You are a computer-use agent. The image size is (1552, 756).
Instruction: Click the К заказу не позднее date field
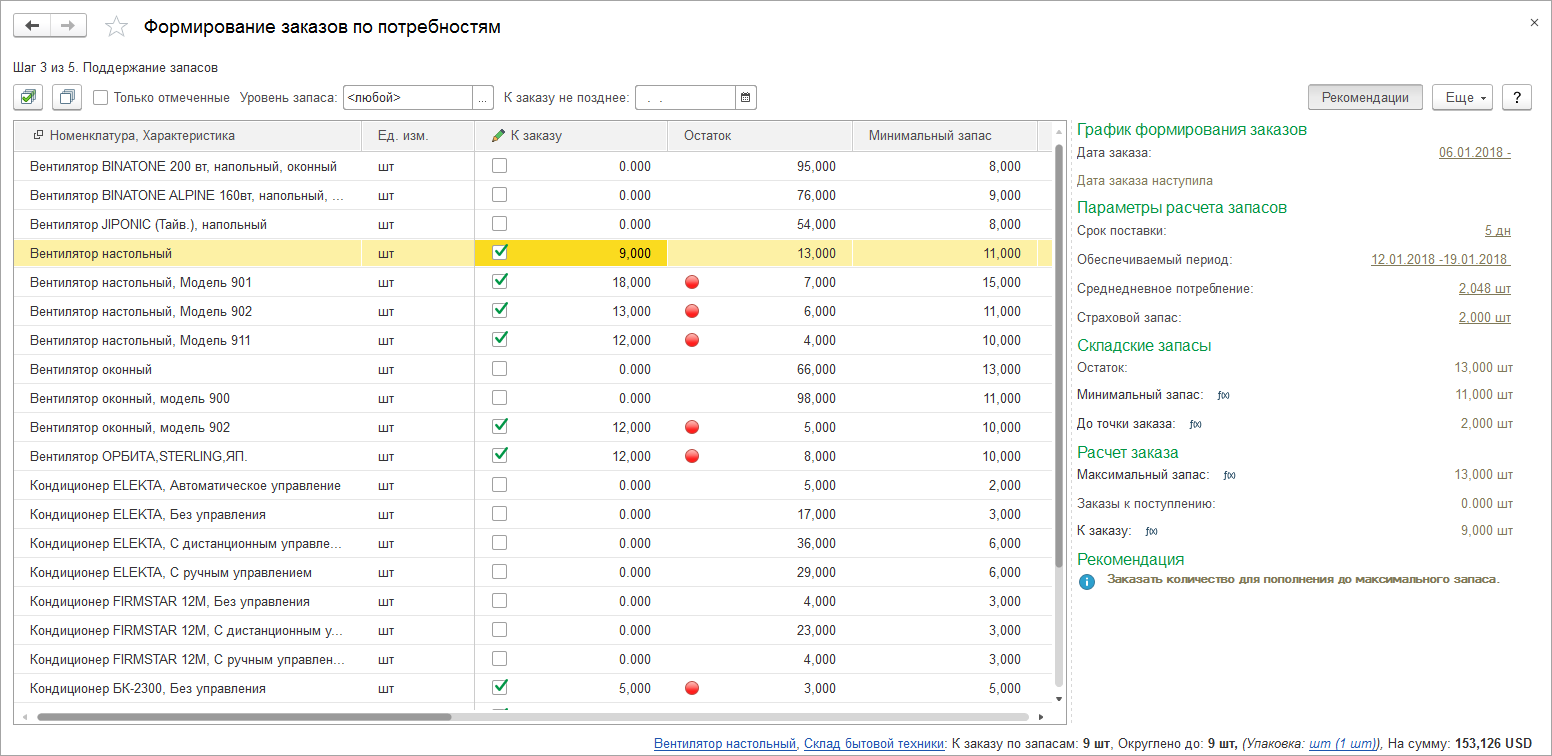pyautogui.click(x=686, y=97)
